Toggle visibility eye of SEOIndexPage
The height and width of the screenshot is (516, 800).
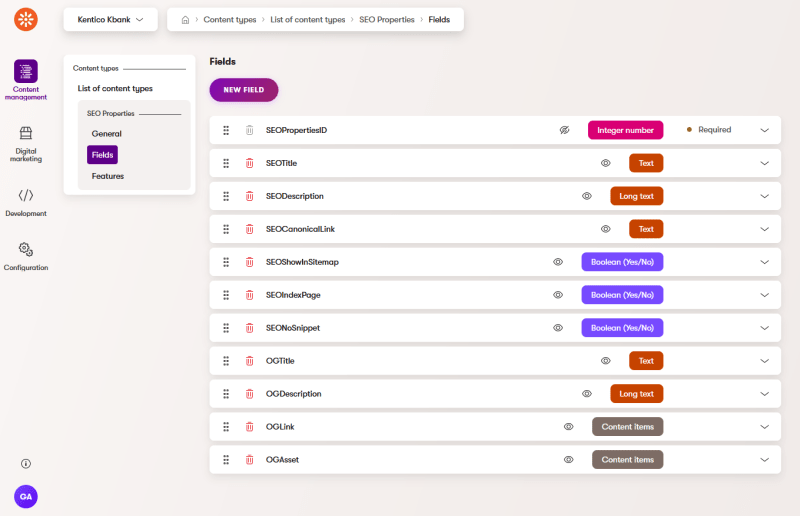[x=558, y=295]
